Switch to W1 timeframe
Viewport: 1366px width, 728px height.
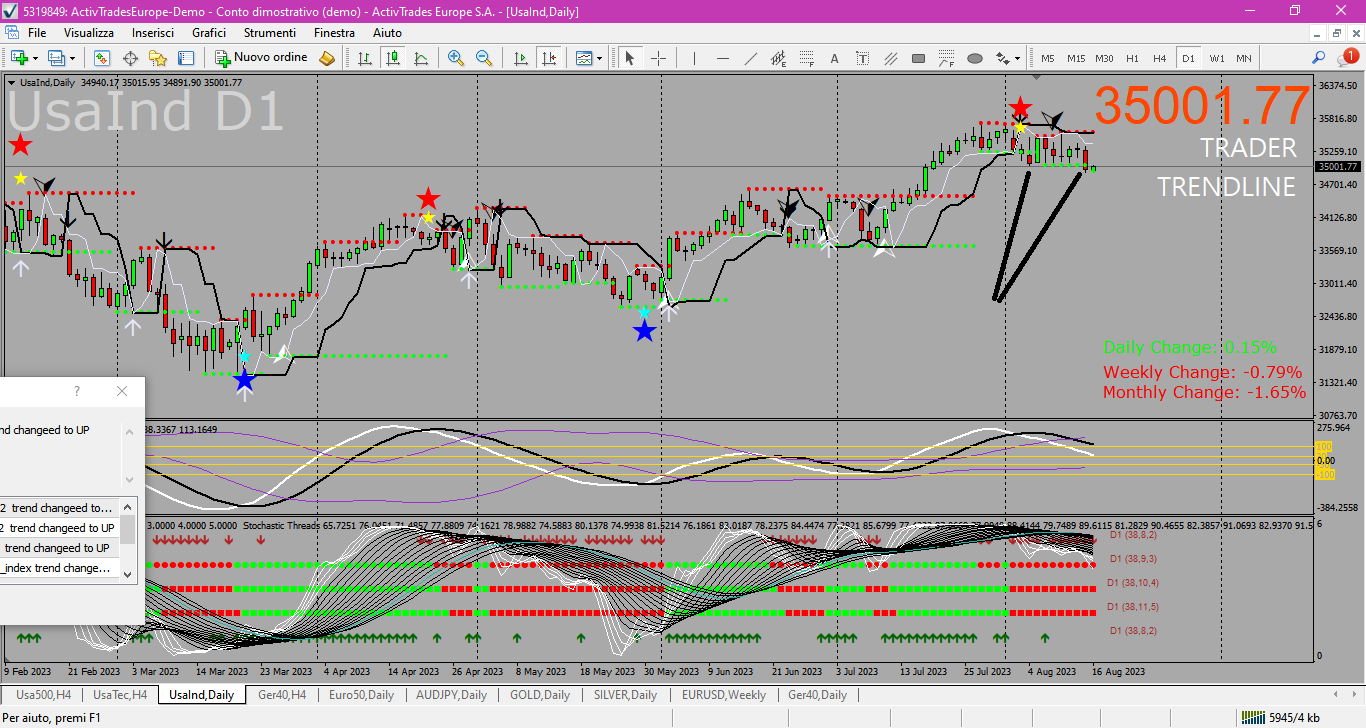[1216, 58]
